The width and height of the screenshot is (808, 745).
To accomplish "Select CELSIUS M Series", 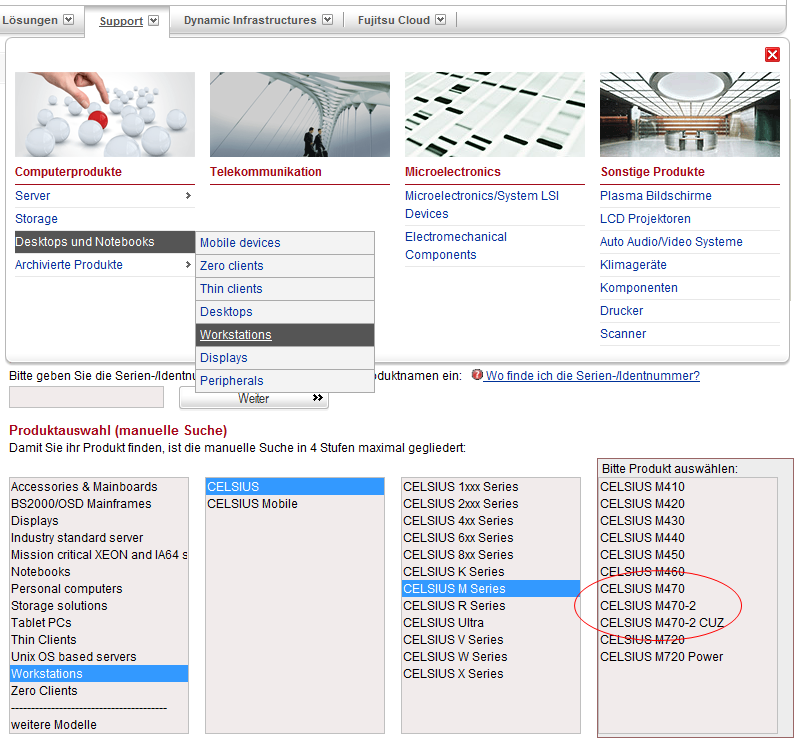I will pos(491,588).
